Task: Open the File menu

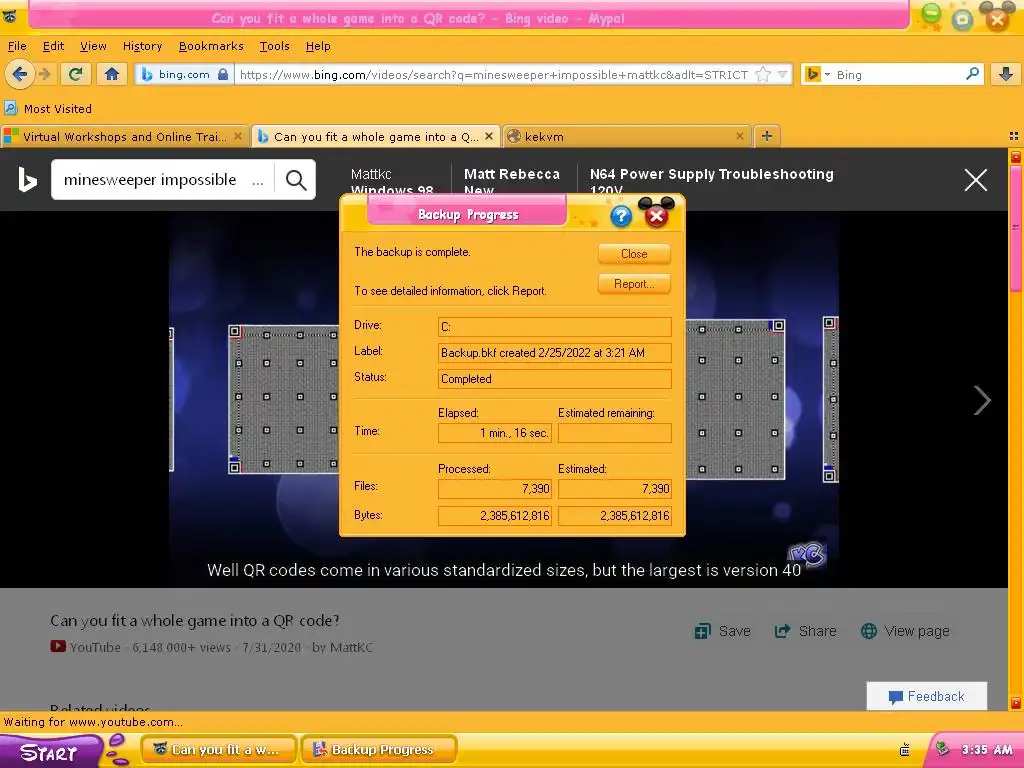Action: click(17, 46)
